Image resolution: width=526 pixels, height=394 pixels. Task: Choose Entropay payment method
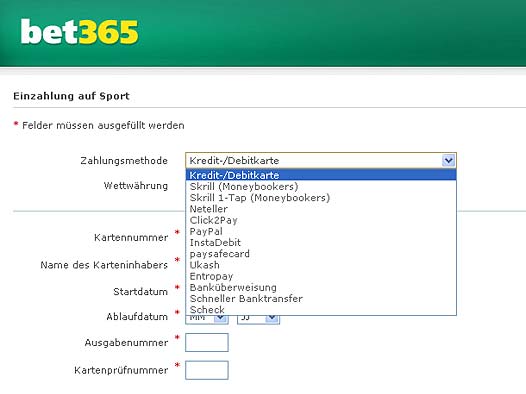(321, 276)
